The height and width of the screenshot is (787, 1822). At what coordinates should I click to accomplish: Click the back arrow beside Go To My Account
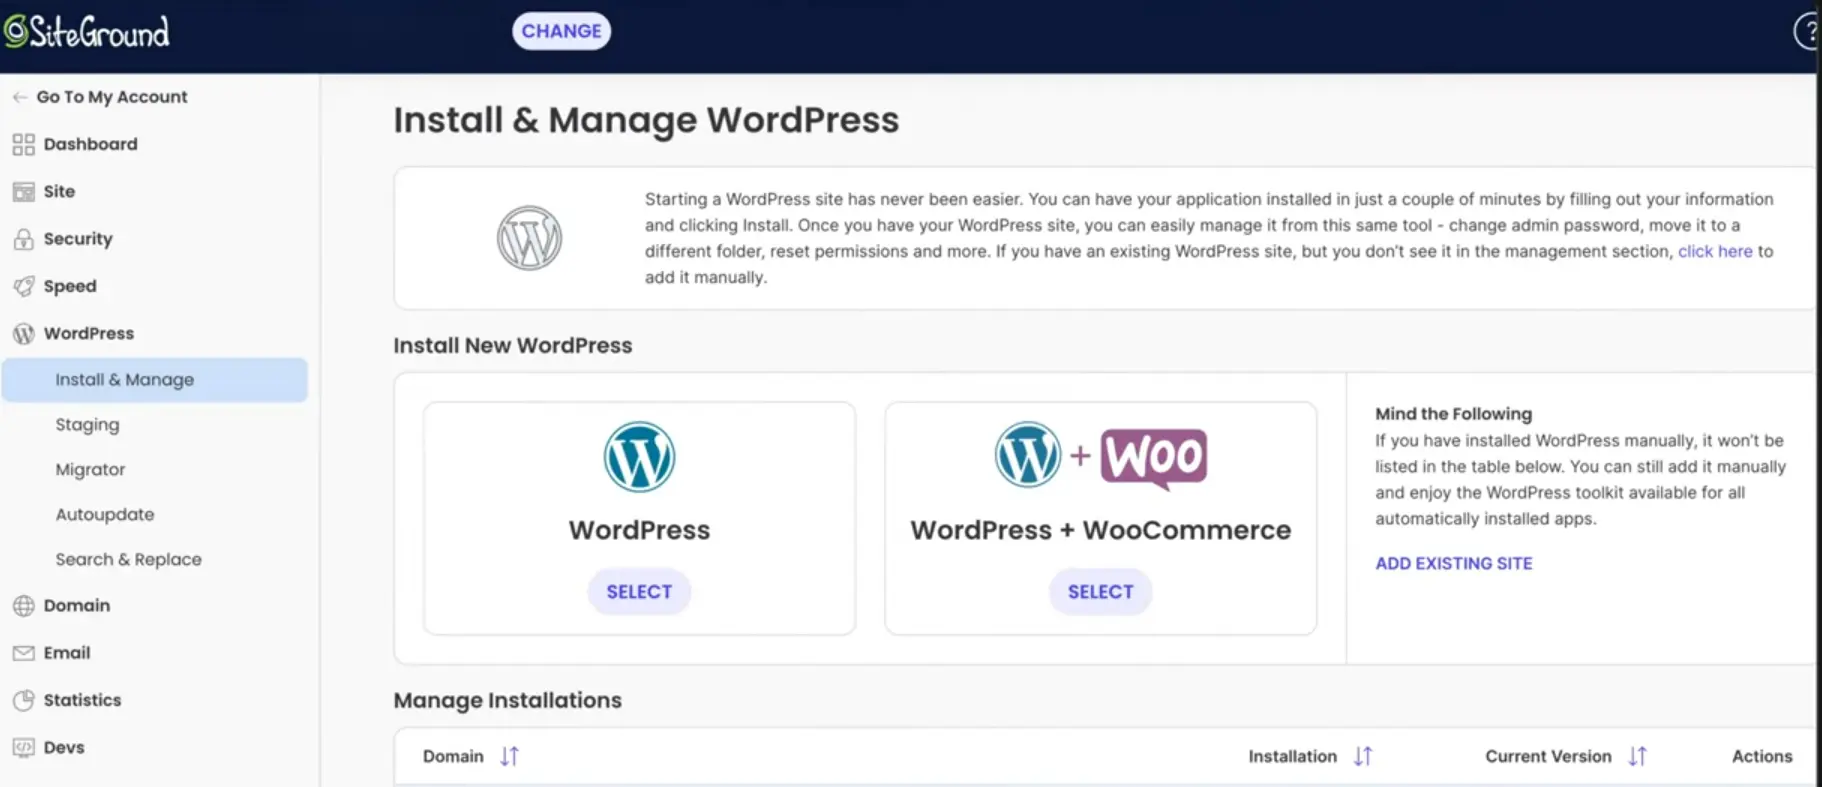point(19,97)
